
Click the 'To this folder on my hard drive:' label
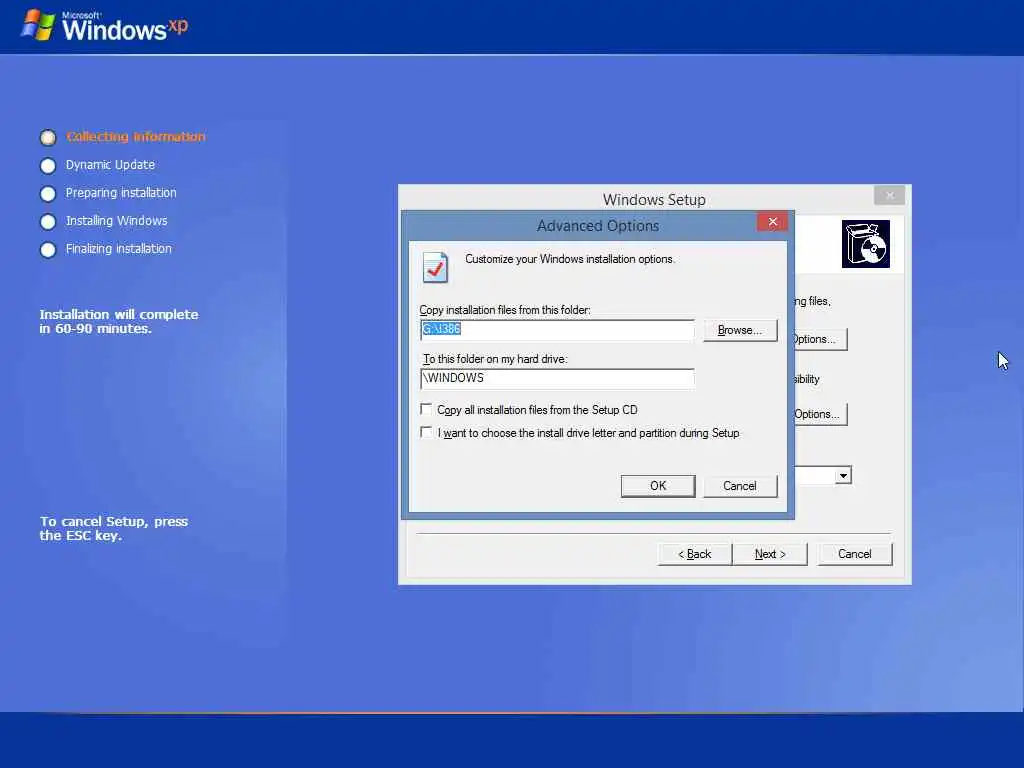495,359
